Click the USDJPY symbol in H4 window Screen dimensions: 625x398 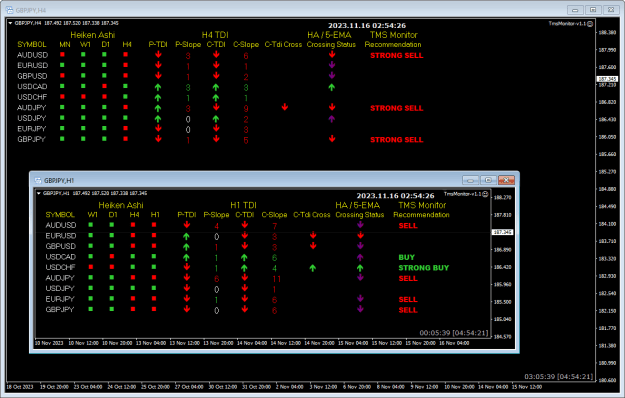click(x=31, y=118)
